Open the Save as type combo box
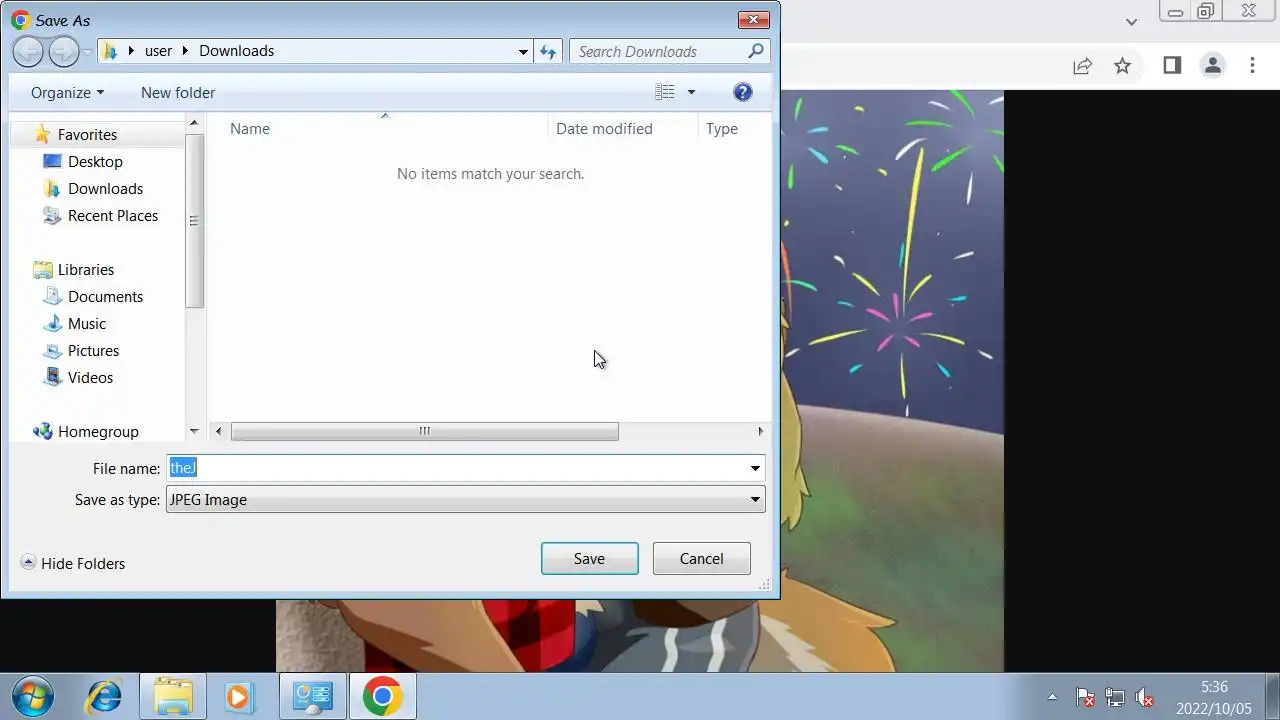The height and width of the screenshot is (720, 1280). pos(466,499)
